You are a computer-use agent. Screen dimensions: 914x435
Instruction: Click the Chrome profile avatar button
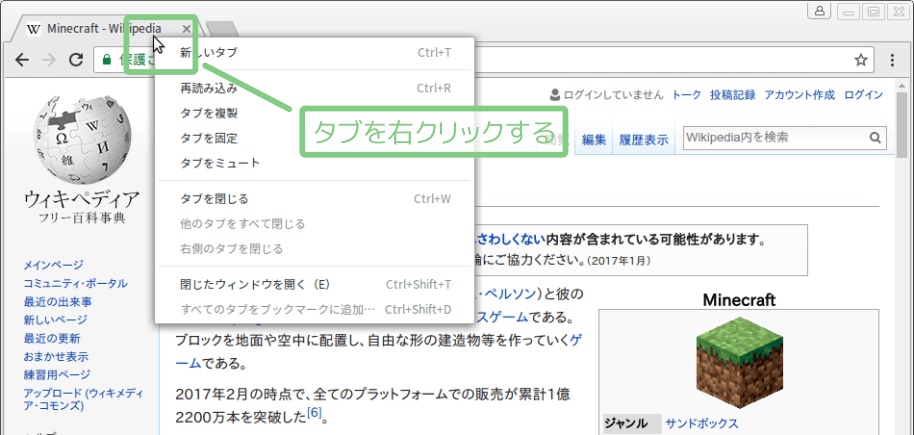[820, 10]
